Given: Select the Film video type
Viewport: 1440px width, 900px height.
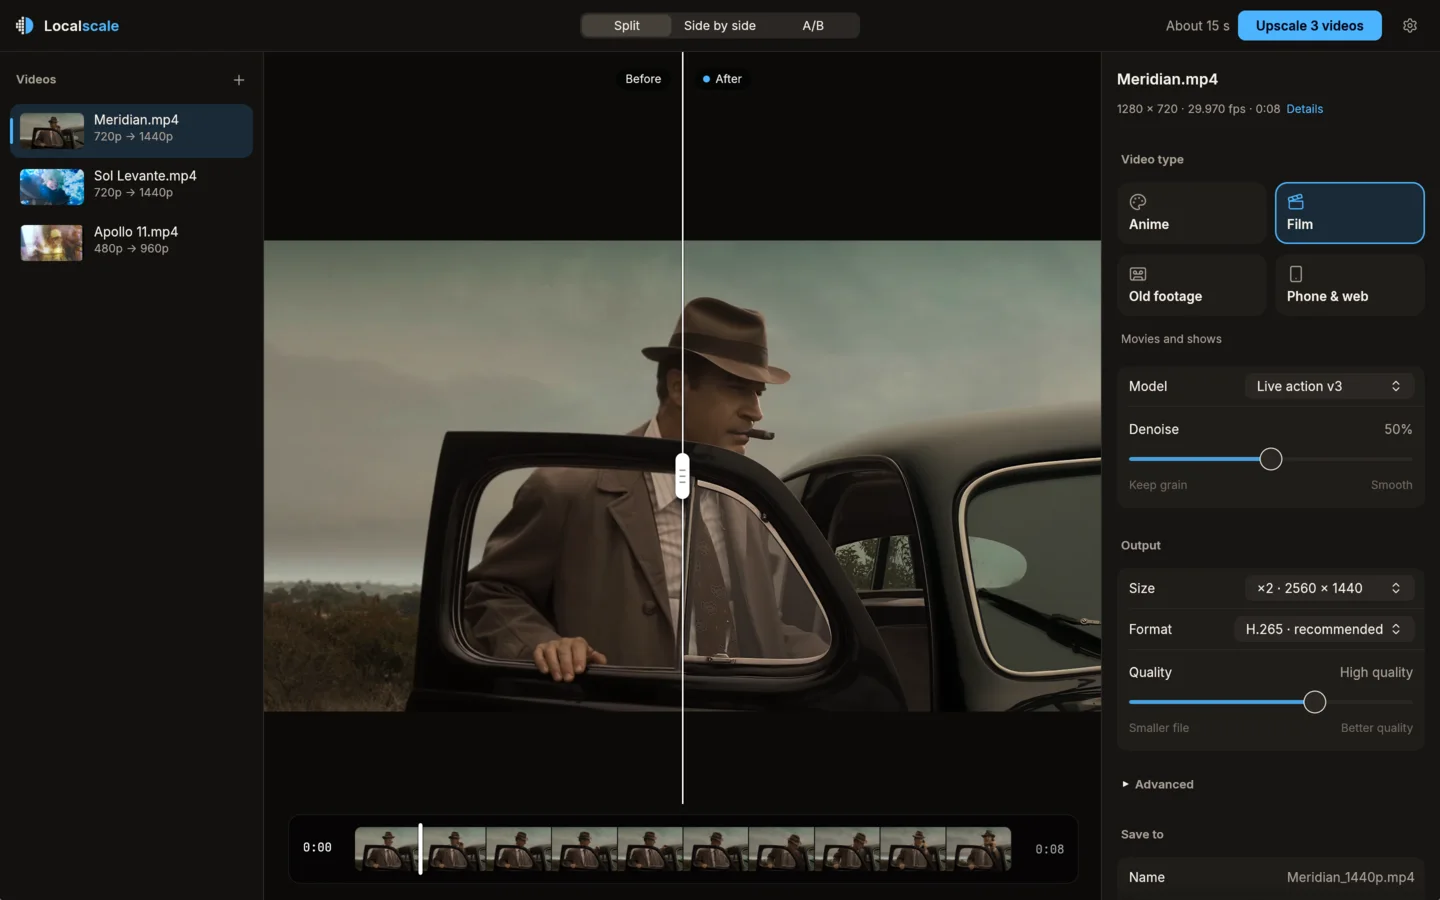Looking at the screenshot, I should pos(1349,213).
